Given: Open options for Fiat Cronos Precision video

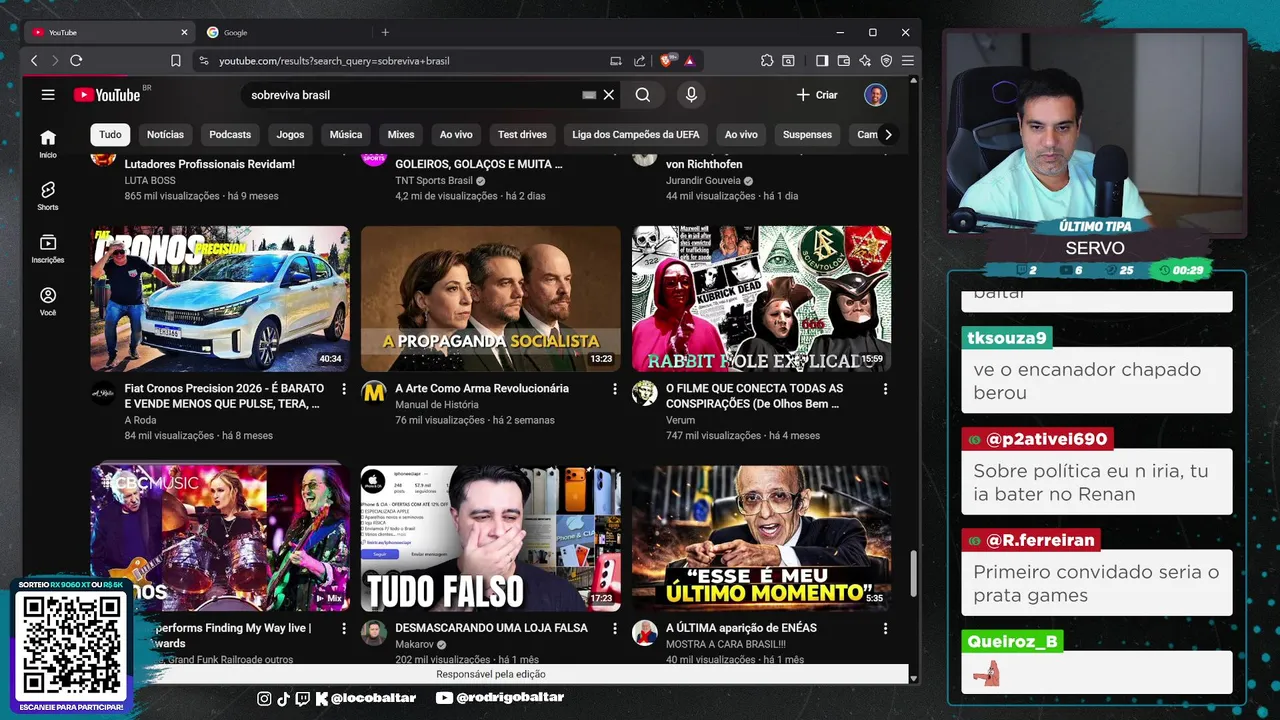Looking at the screenshot, I should click(344, 389).
